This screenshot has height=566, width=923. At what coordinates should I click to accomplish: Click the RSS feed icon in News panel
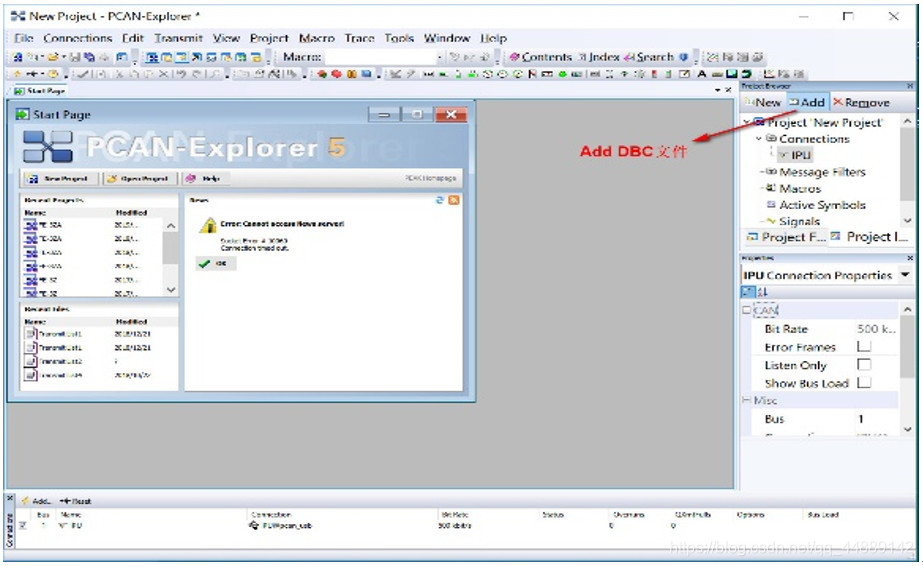[454, 200]
